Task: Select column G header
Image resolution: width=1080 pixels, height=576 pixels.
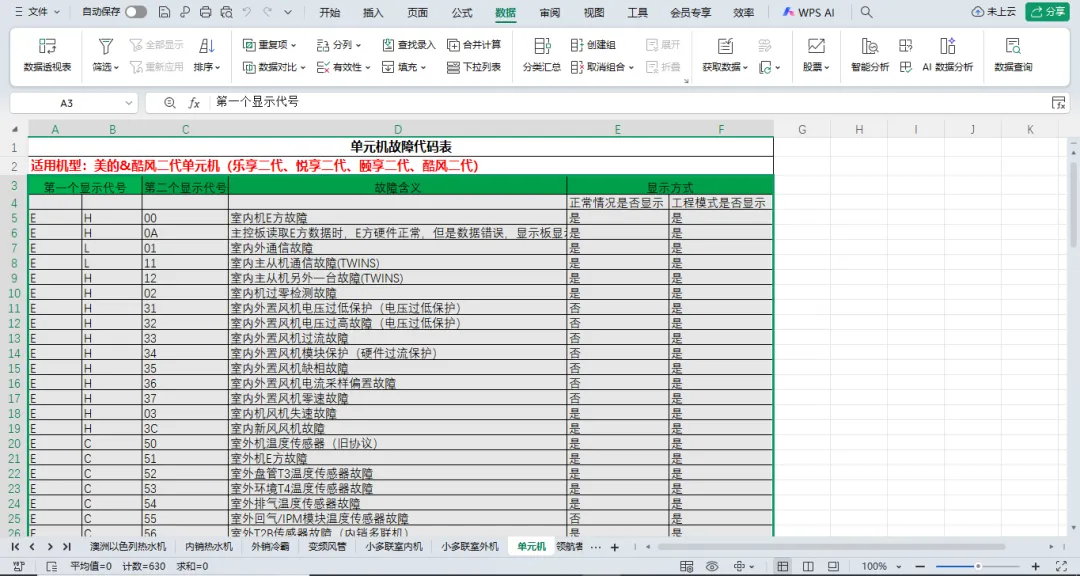Action: click(802, 129)
